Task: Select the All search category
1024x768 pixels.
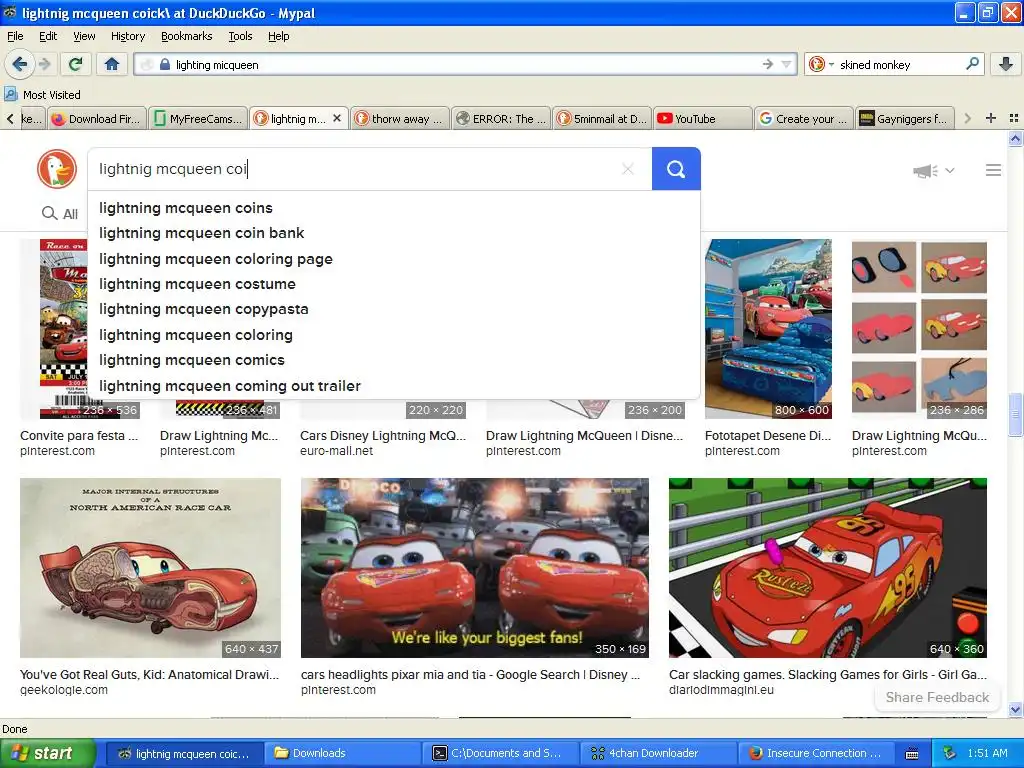Action: click(x=60, y=214)
